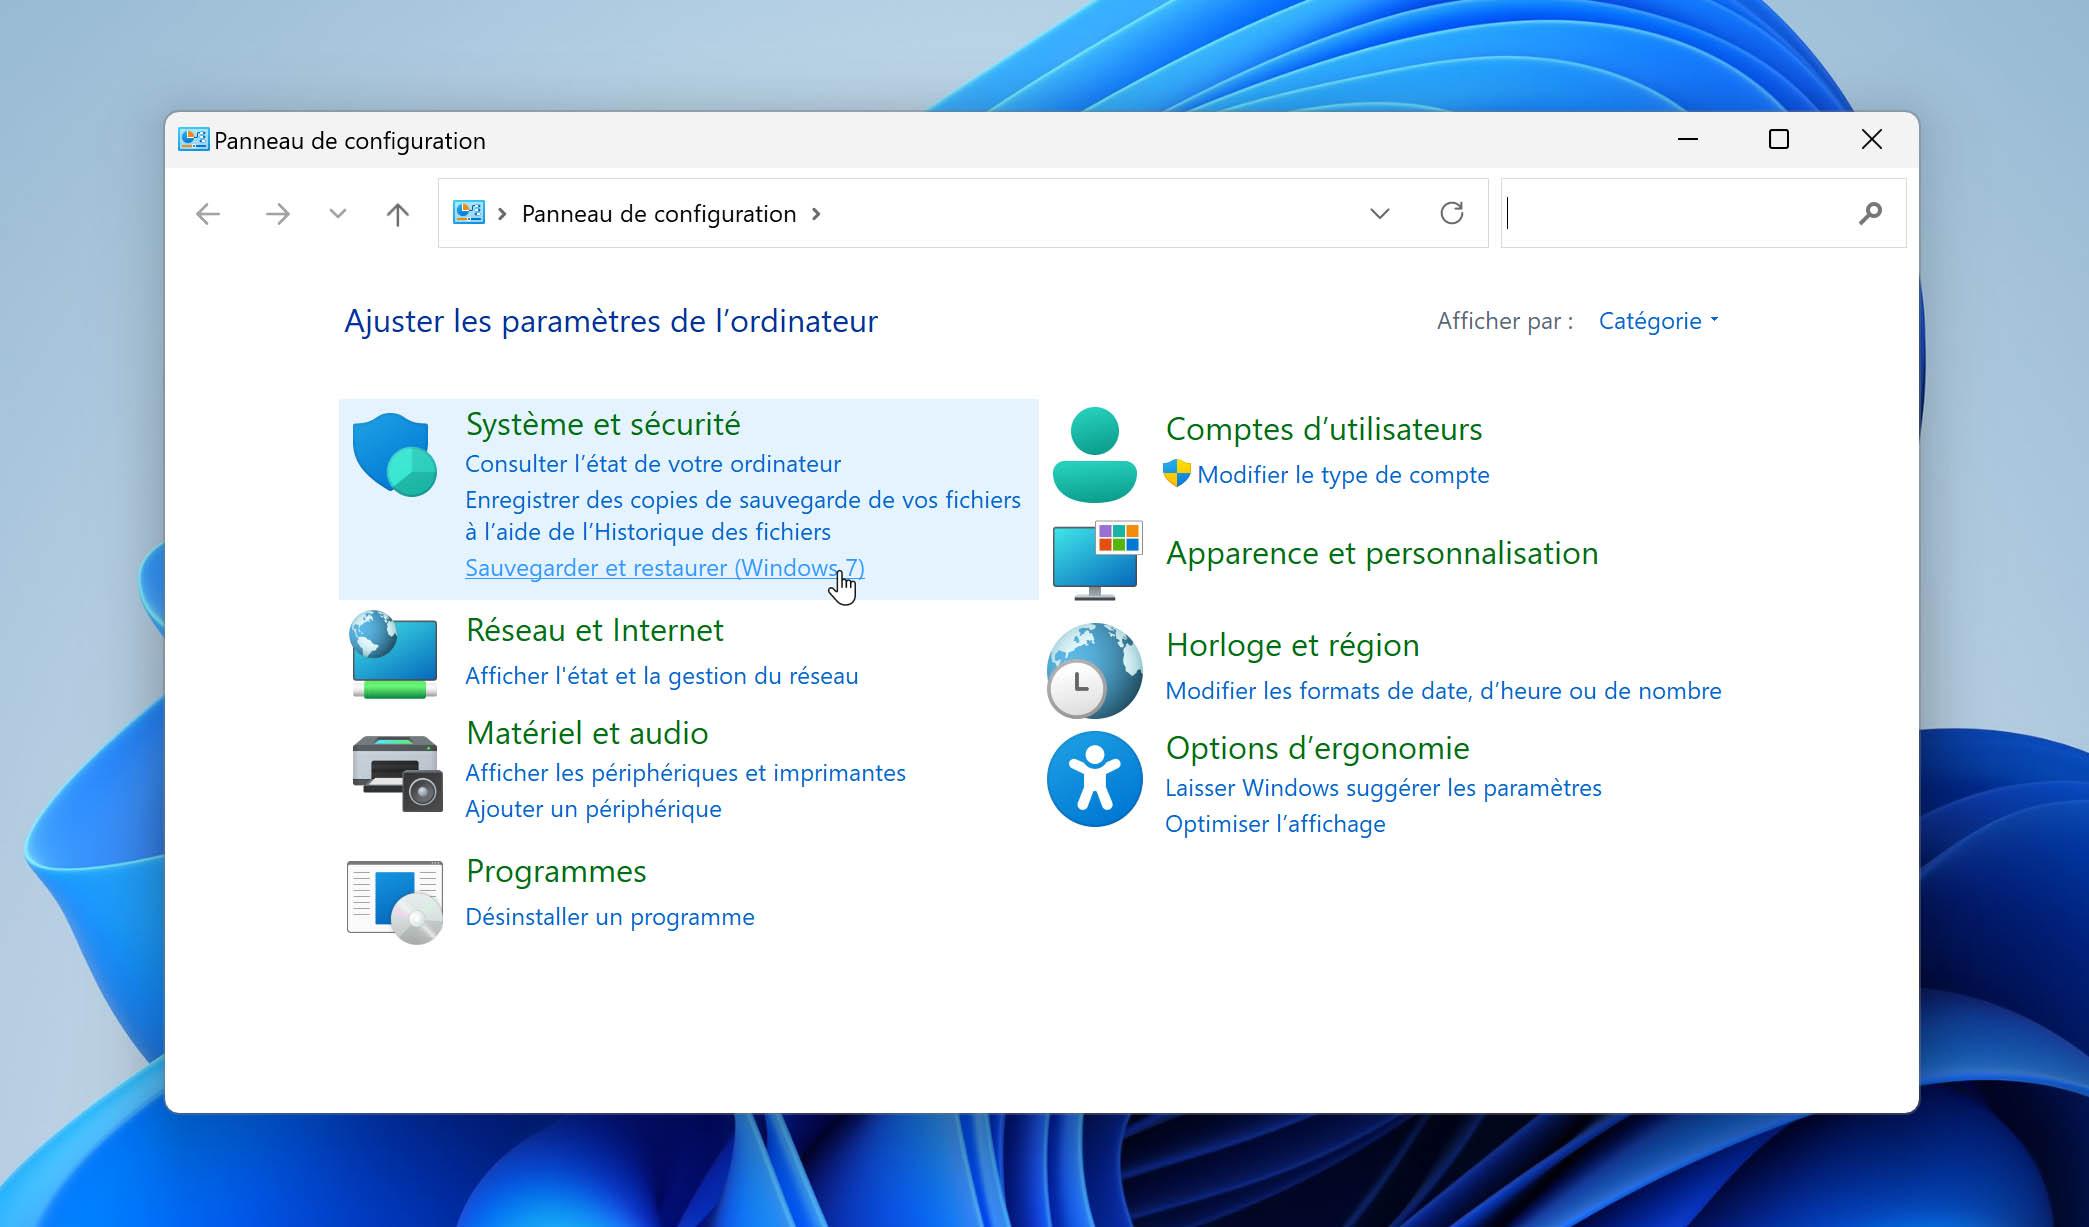Open recent locations dropdown chevron

[x=338, y=213]
